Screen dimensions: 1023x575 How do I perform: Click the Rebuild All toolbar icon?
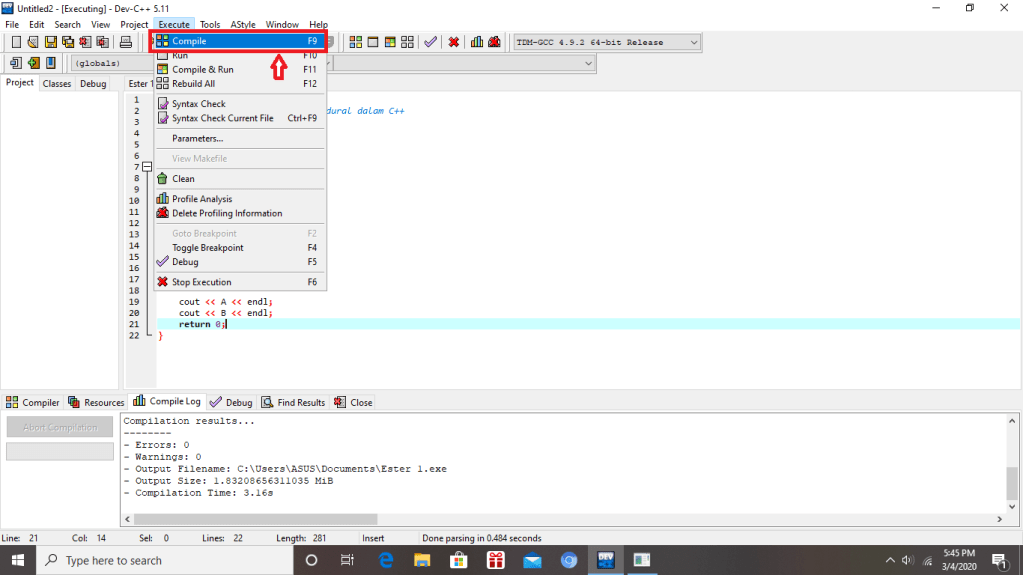(407, 42)
